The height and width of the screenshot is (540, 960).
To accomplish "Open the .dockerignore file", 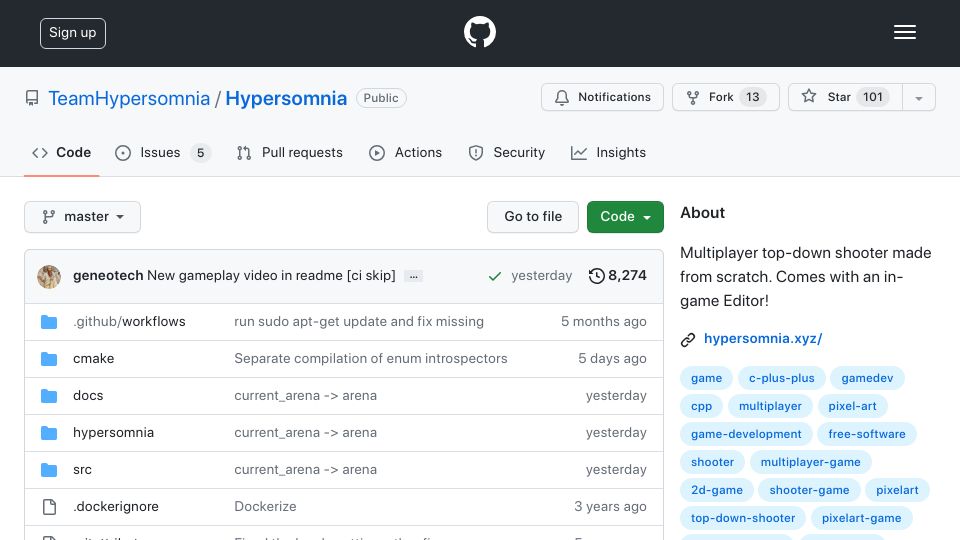I will [116, 506].
